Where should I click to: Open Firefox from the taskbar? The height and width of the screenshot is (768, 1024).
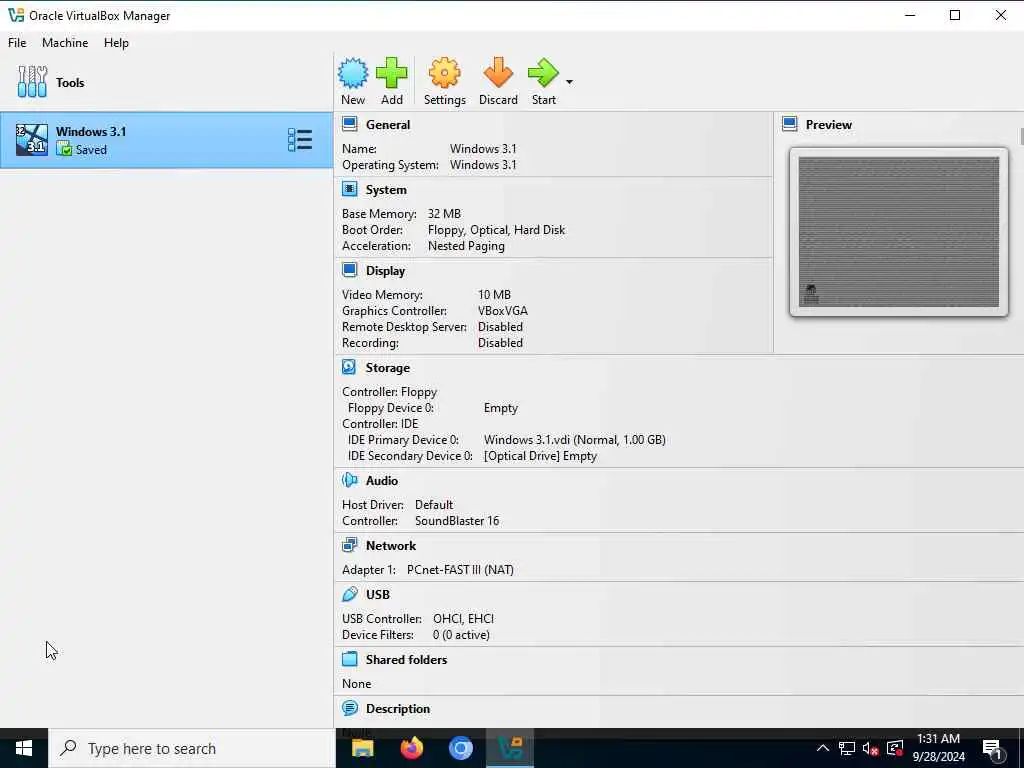pyautogui.click(x=411, y=748)
